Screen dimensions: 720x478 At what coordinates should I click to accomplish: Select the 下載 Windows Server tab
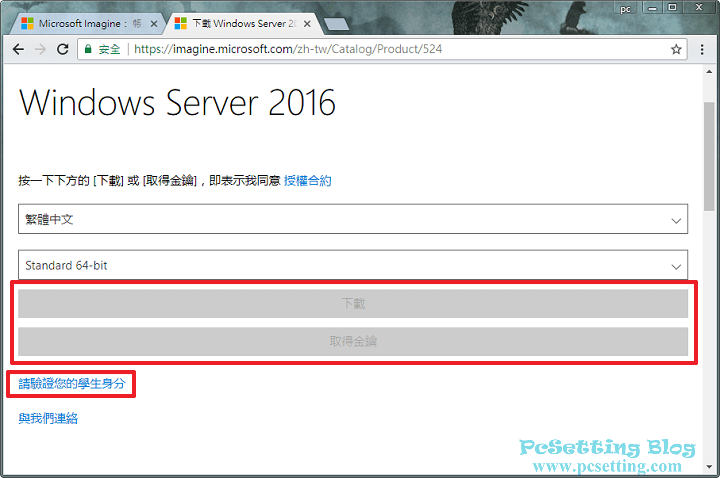point(240,22)
